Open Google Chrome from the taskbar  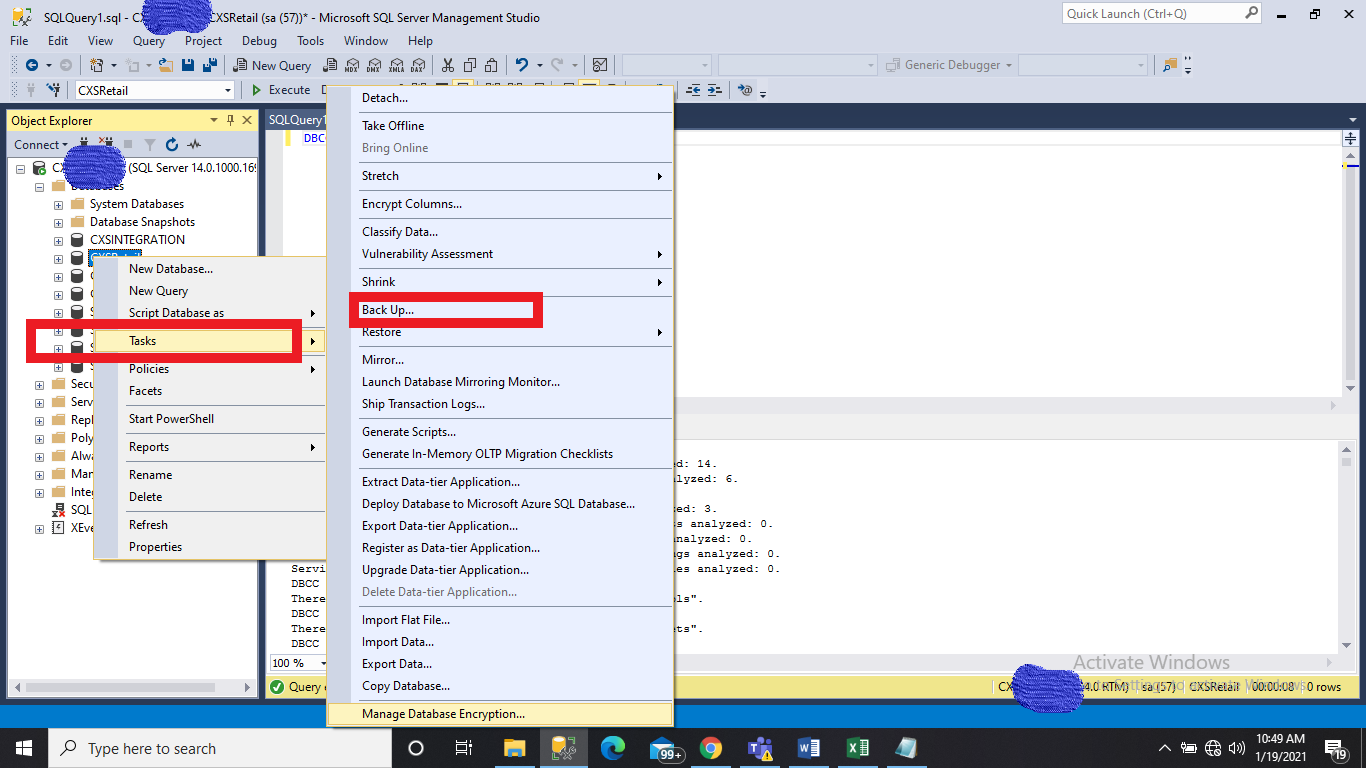(711, 748)
